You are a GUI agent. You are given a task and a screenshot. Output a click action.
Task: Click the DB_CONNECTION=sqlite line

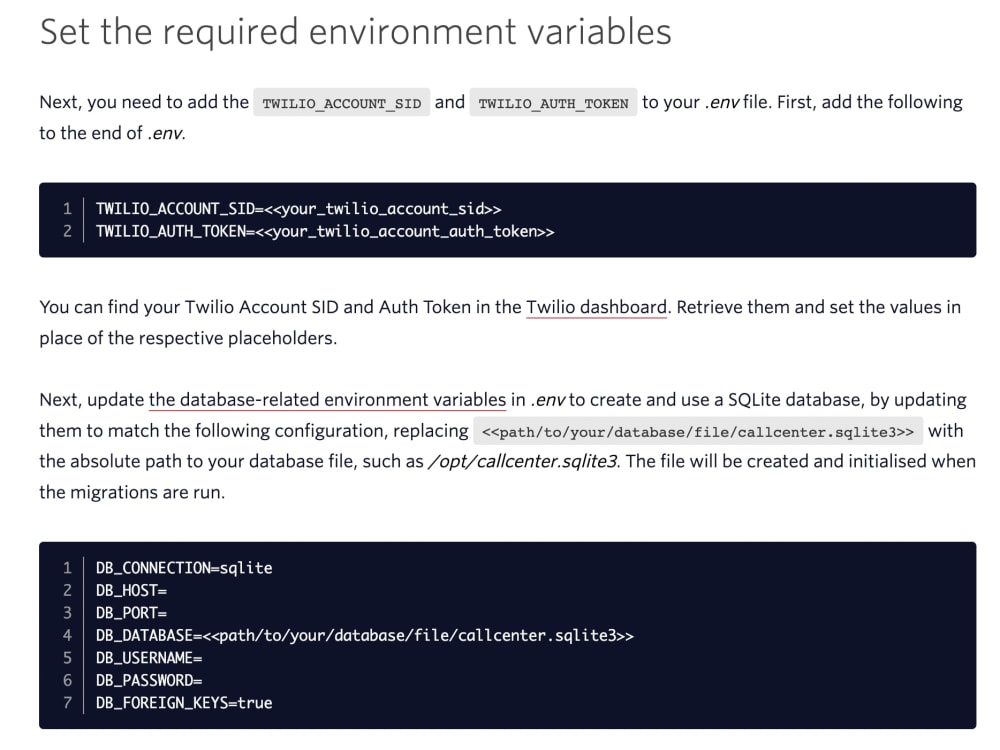pos(183,567)
